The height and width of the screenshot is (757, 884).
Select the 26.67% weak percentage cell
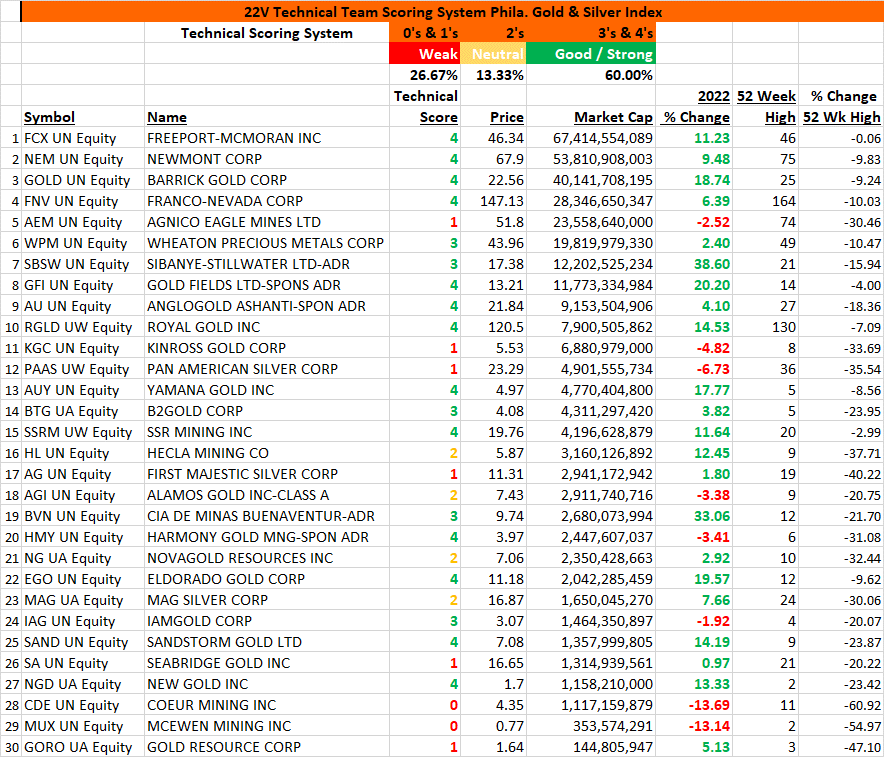tap(425, 75)
